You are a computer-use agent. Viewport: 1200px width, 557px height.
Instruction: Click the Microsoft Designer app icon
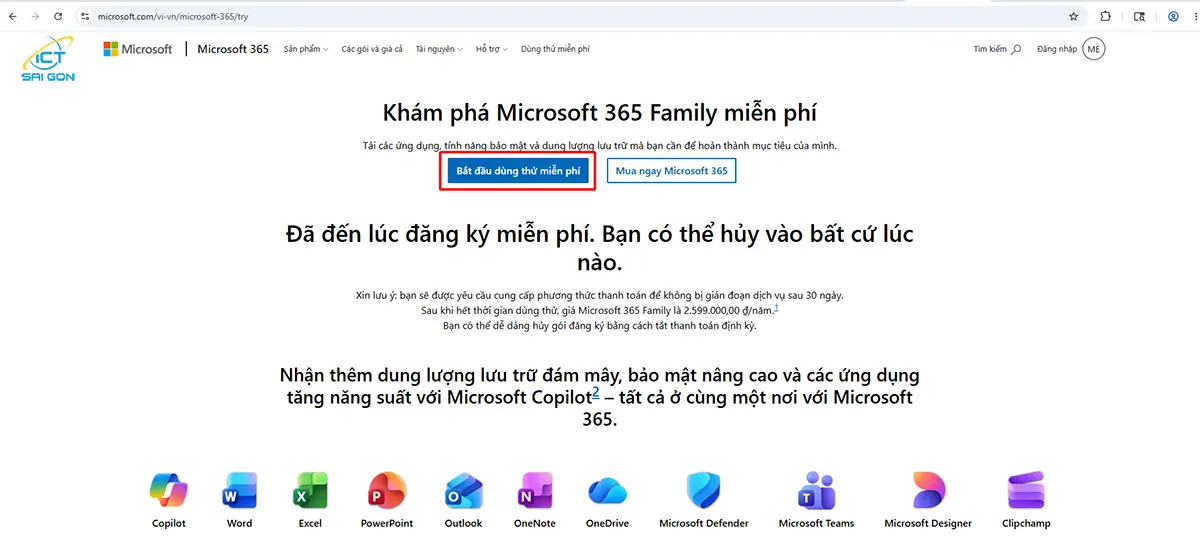point(928,490)
